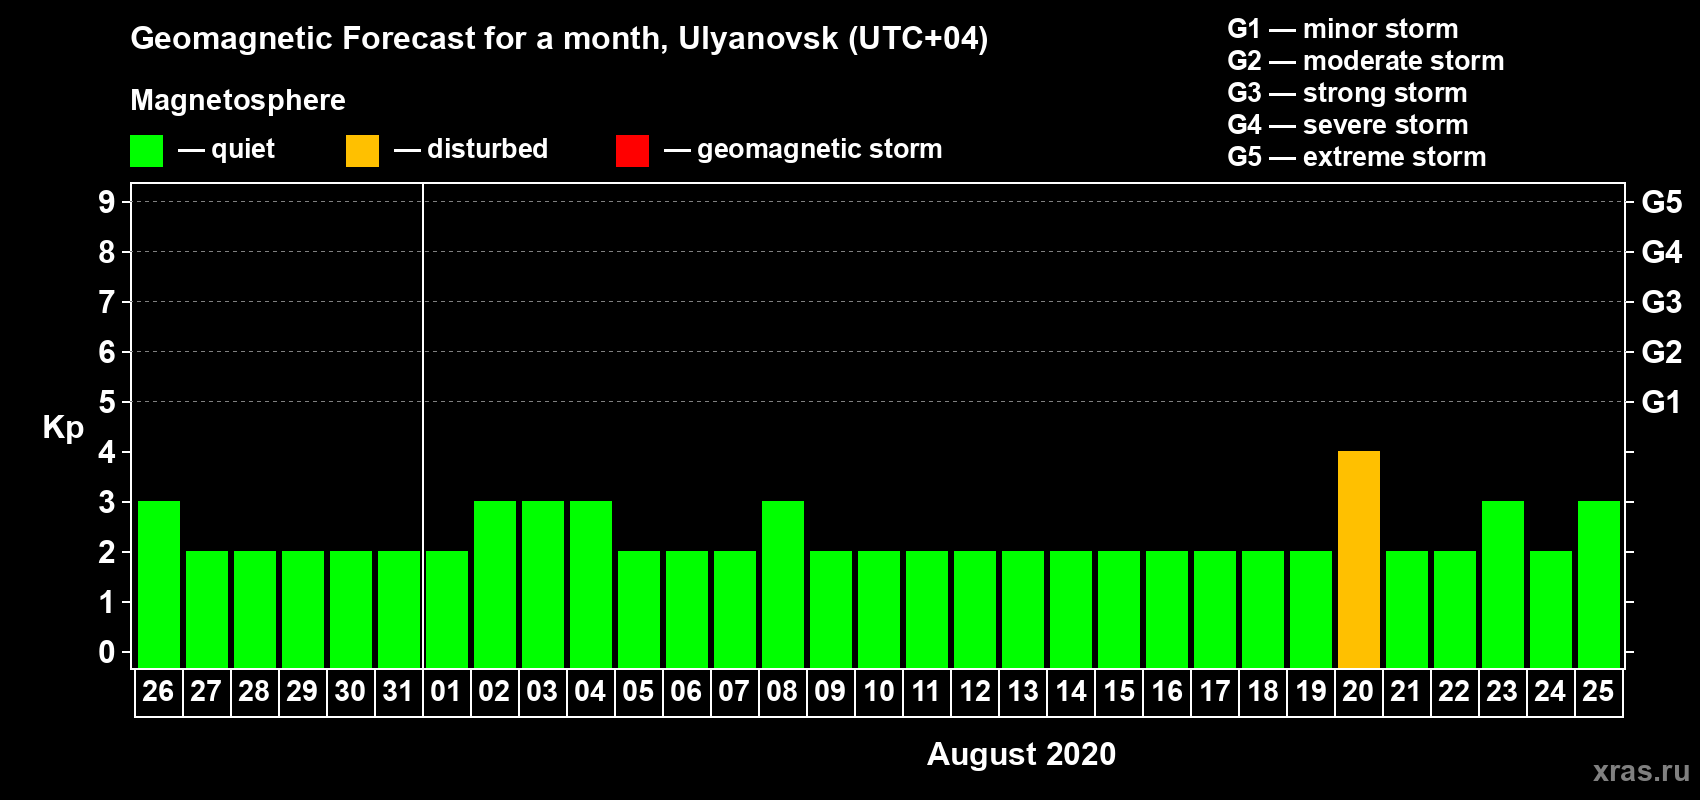Select the green bar for July 26
The width and height of the screenshot is (1700, 800).
[x=159, y=584]
